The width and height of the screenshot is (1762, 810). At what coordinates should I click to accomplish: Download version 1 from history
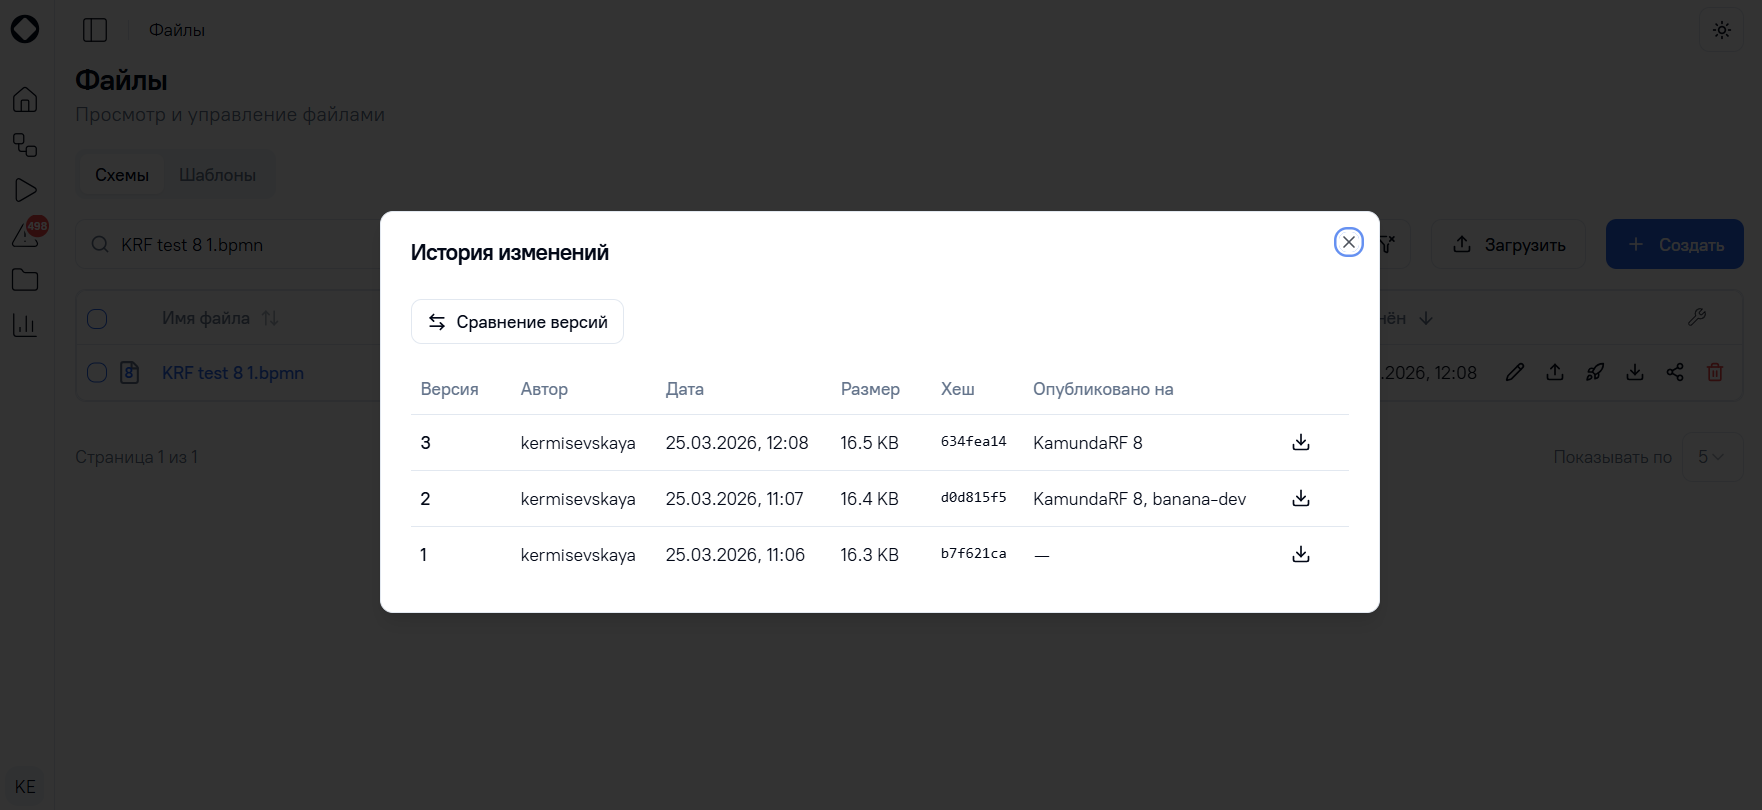click(1301, 554)
